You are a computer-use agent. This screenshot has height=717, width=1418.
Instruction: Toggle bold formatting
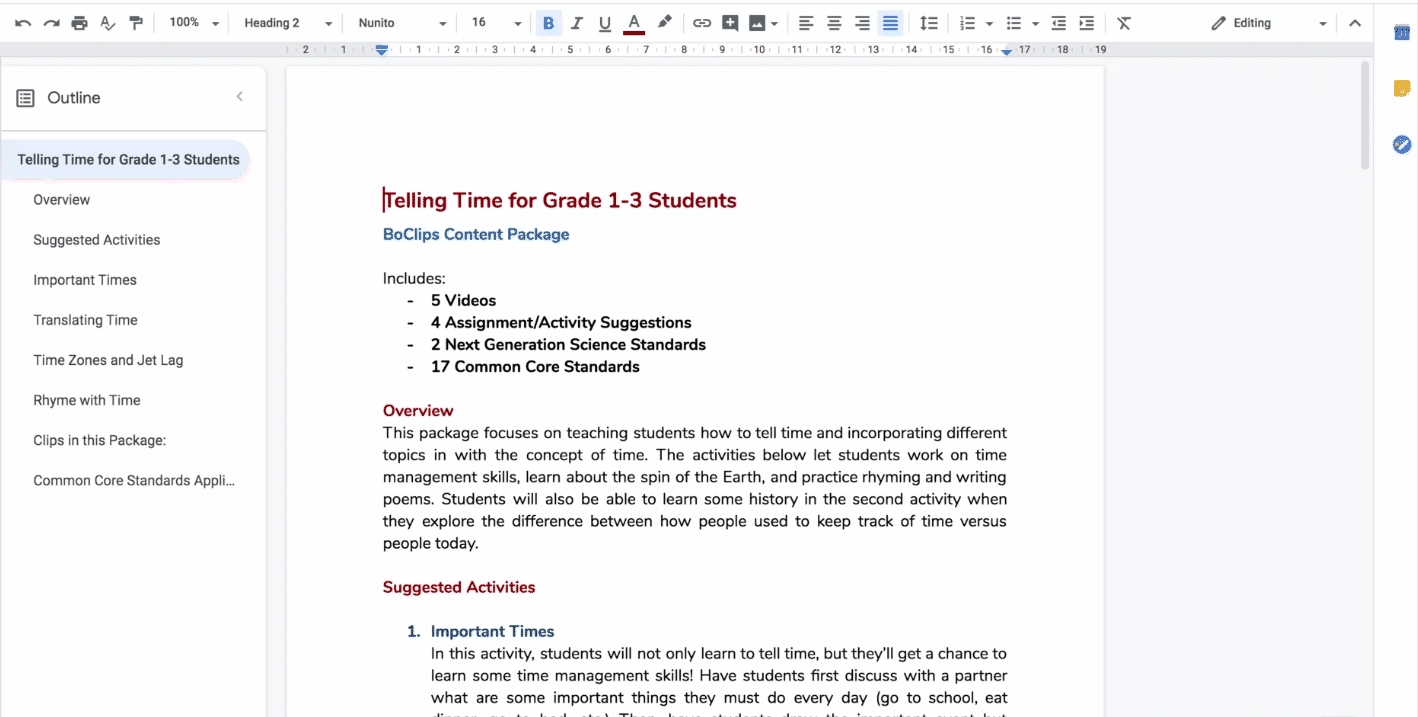click(x=548, y=23)
